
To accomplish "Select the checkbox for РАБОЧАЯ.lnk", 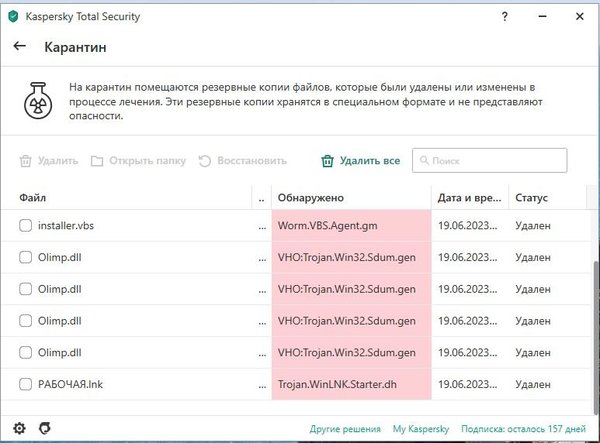I will [x=26, y=384].
